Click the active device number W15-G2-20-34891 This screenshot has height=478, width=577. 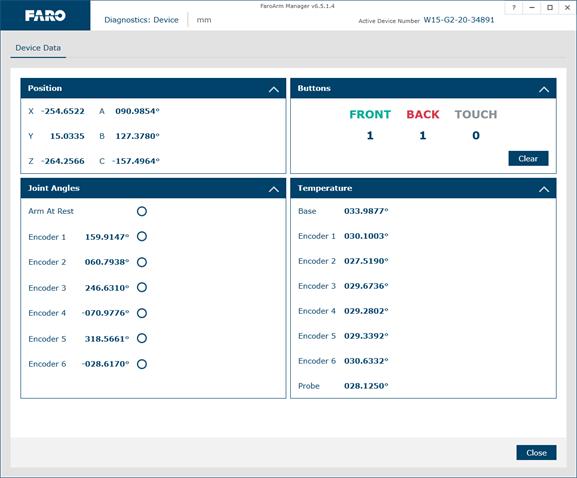pos(459,20)
